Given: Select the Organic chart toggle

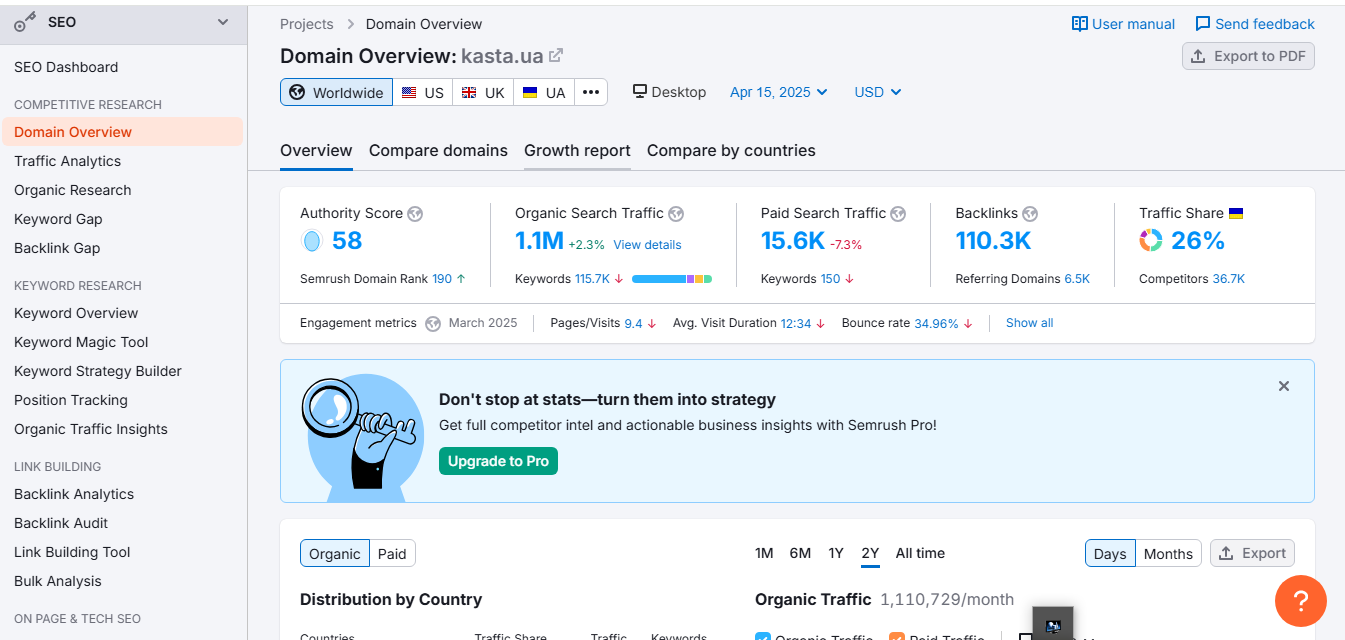Looking at the screenshot, I should [x=335, y=554].
